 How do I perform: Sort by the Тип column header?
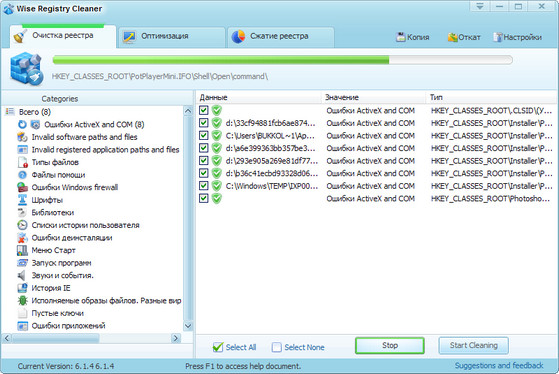tap(492, 97)
